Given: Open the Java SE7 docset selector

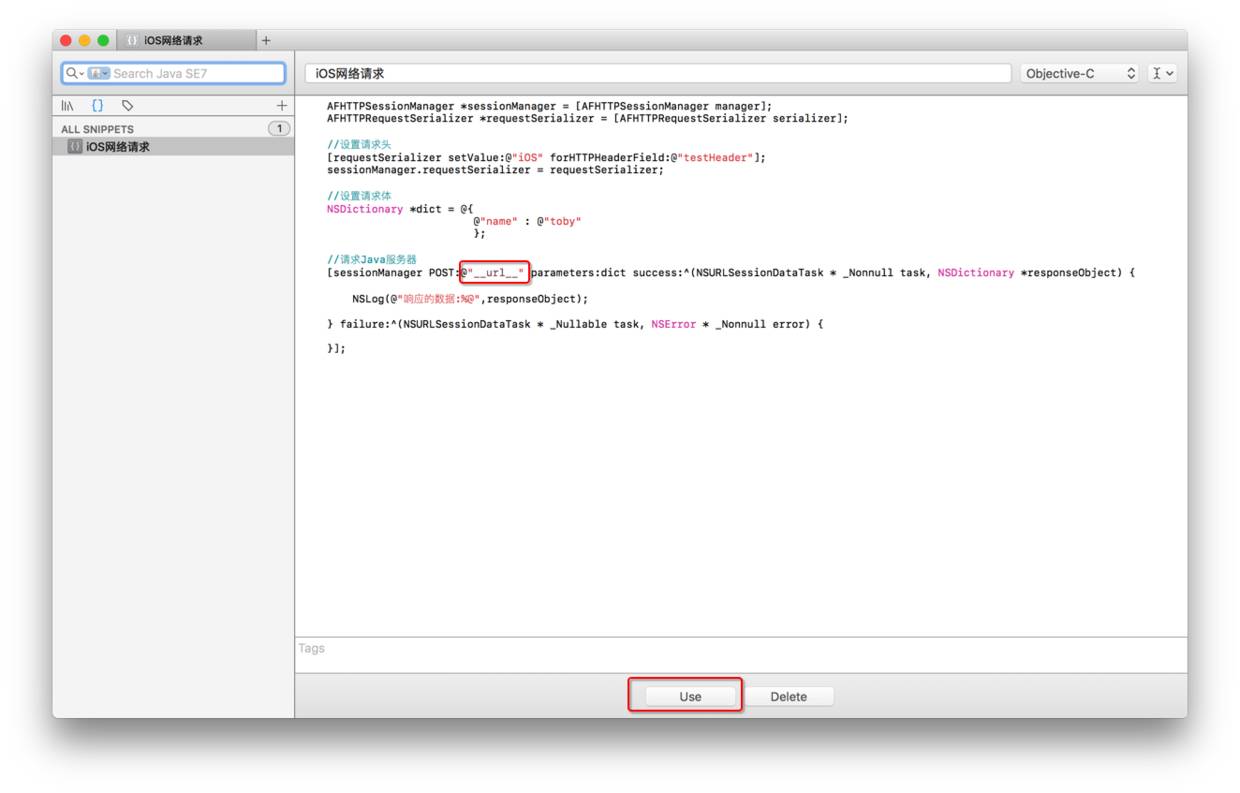Looking at the screenshot, I should (98, 73).
